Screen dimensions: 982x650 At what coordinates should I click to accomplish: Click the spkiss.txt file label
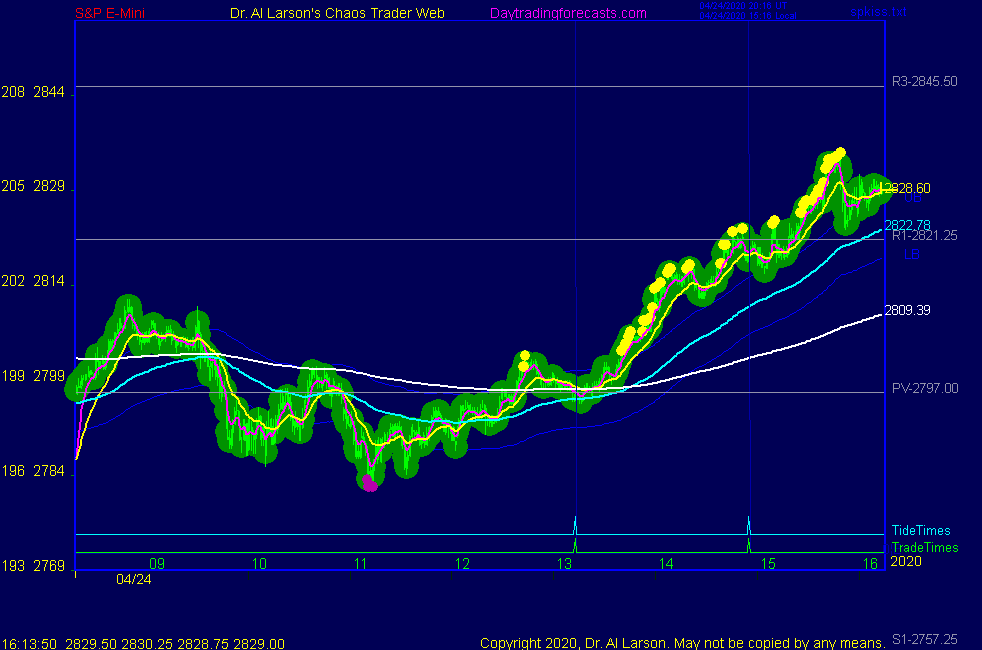point(878,11)
